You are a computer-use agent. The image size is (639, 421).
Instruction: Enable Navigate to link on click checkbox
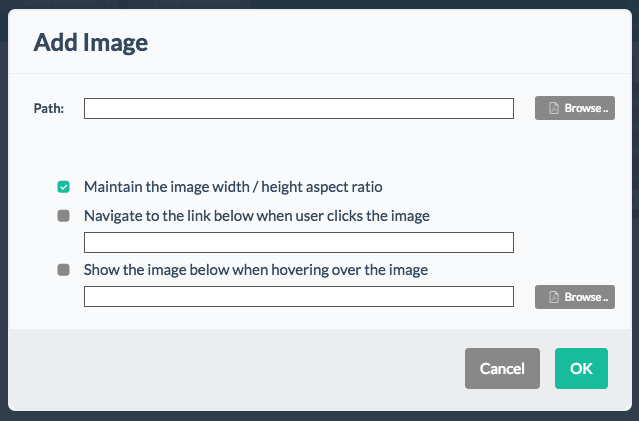64,216
